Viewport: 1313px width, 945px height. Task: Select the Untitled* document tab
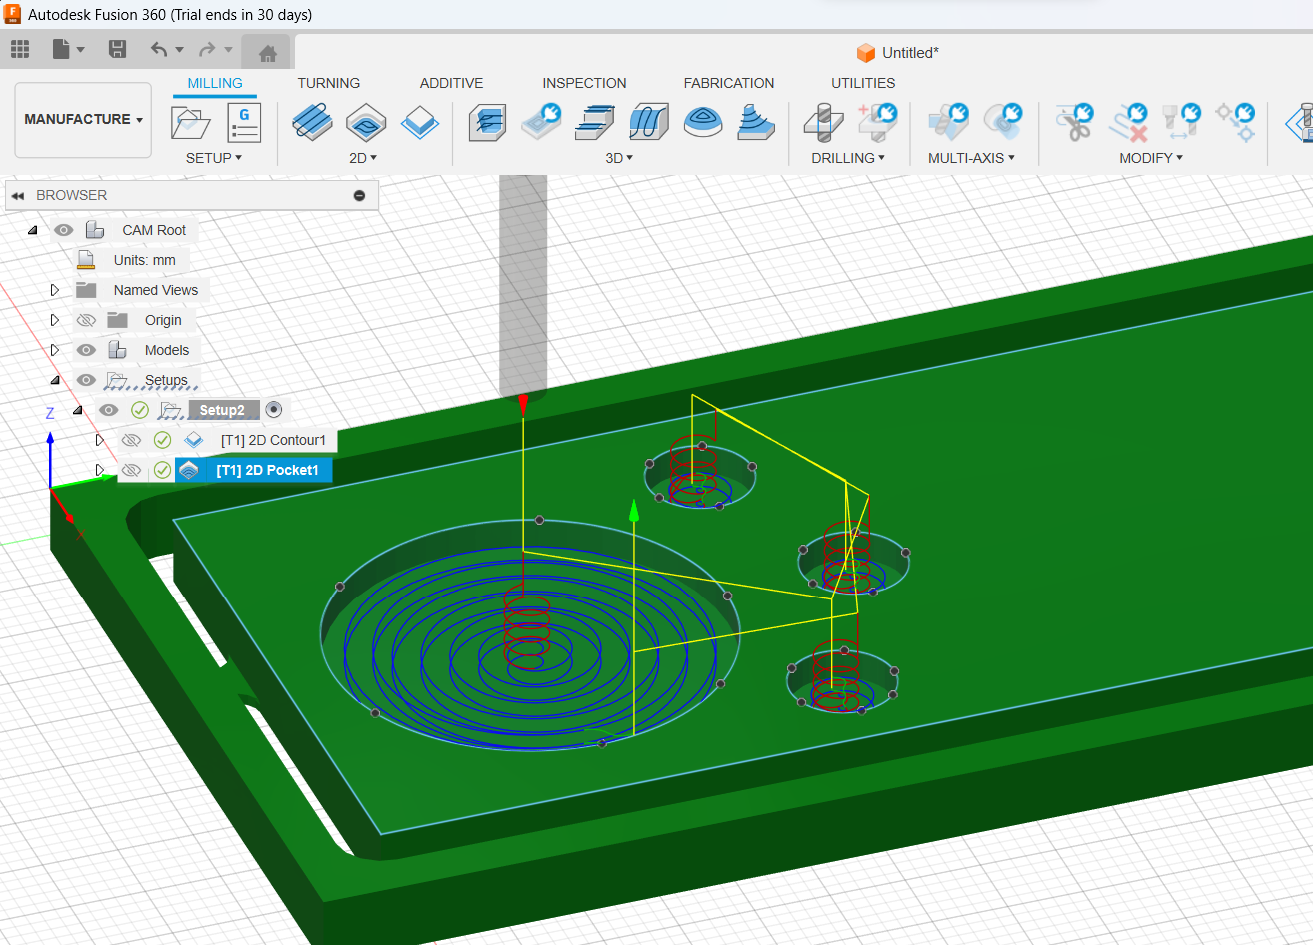899,53
